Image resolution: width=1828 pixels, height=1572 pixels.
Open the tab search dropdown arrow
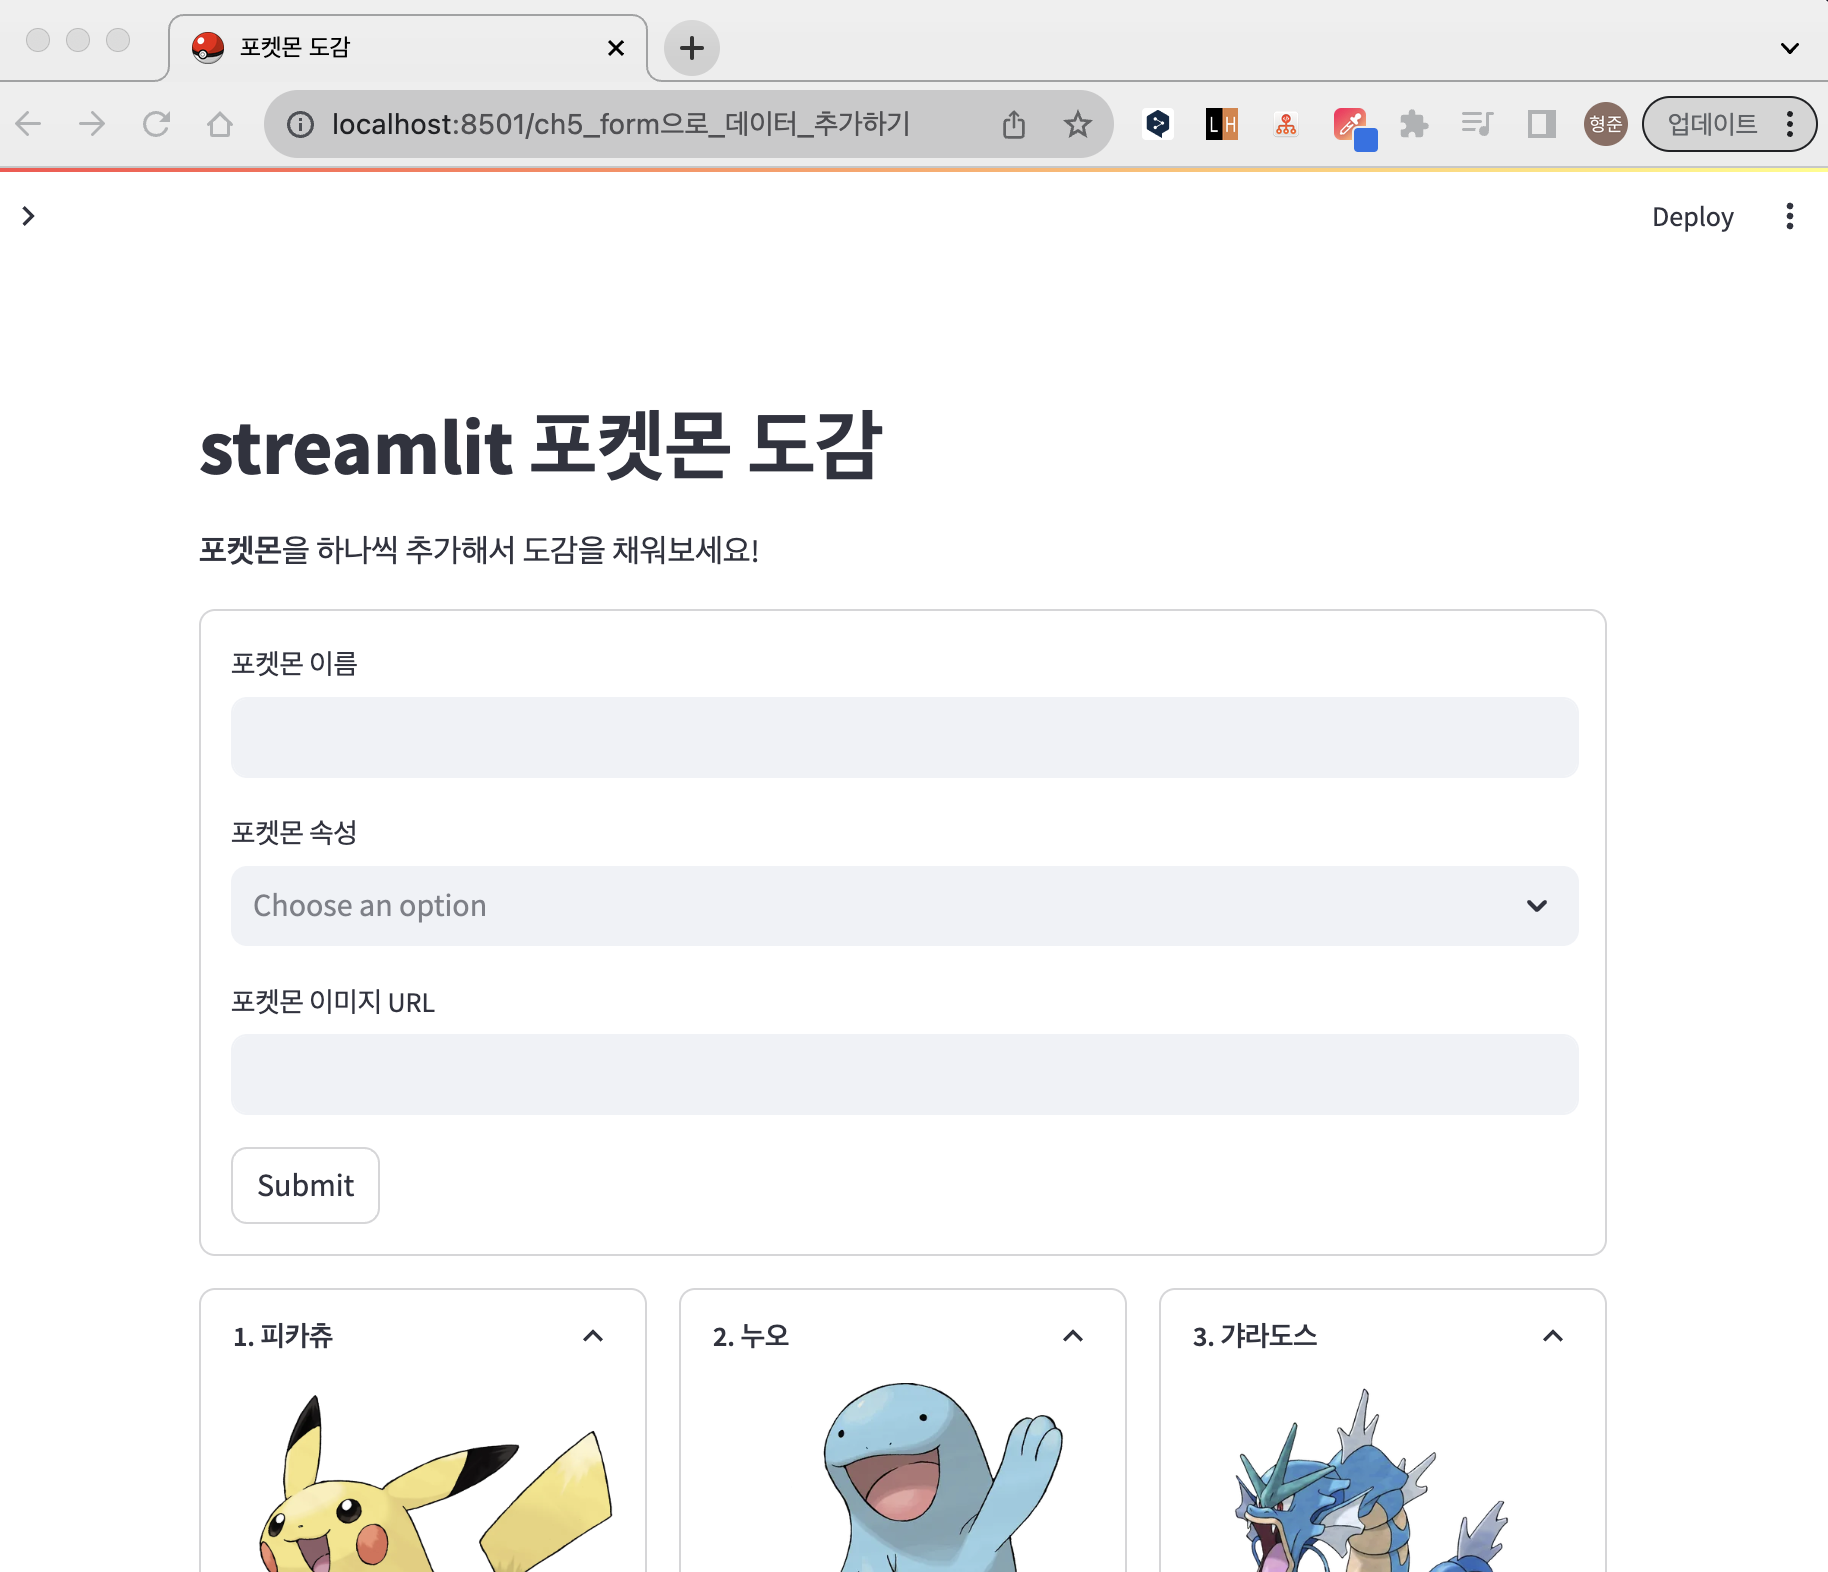coord(1790,48)
